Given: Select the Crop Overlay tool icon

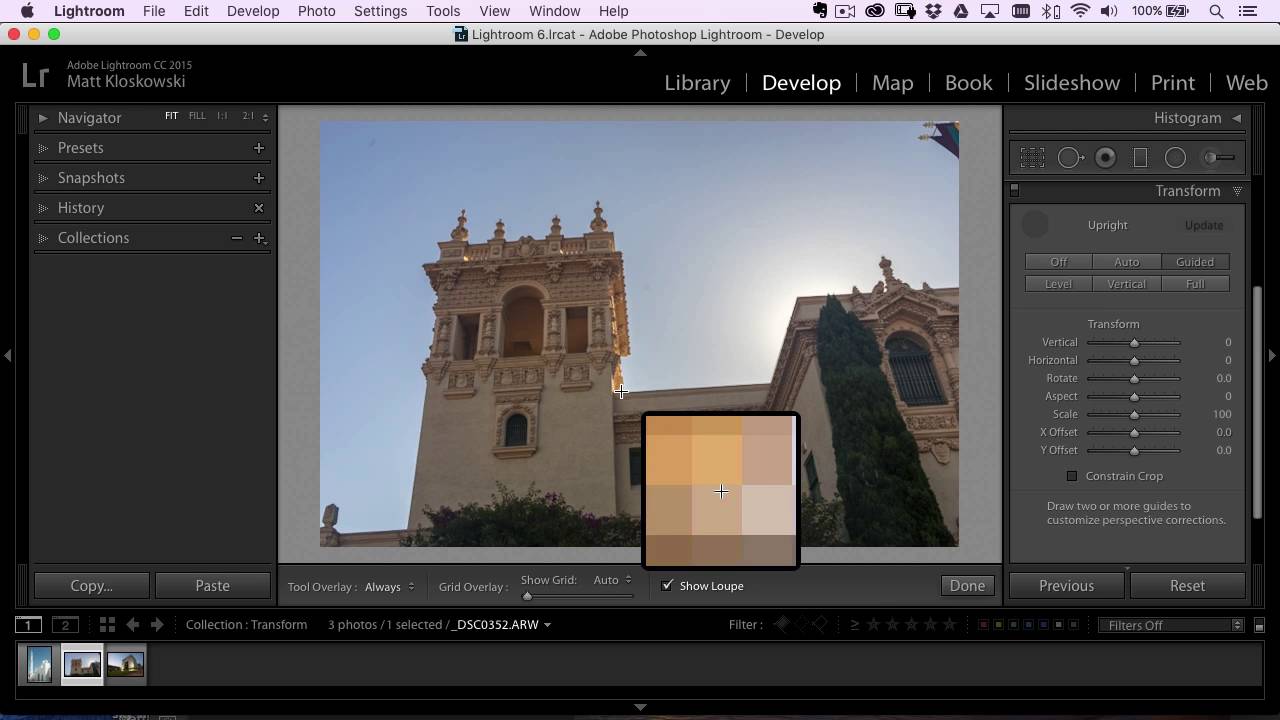Looking at the screenshot, I should pyautogui.click(x=1032, y=158).
